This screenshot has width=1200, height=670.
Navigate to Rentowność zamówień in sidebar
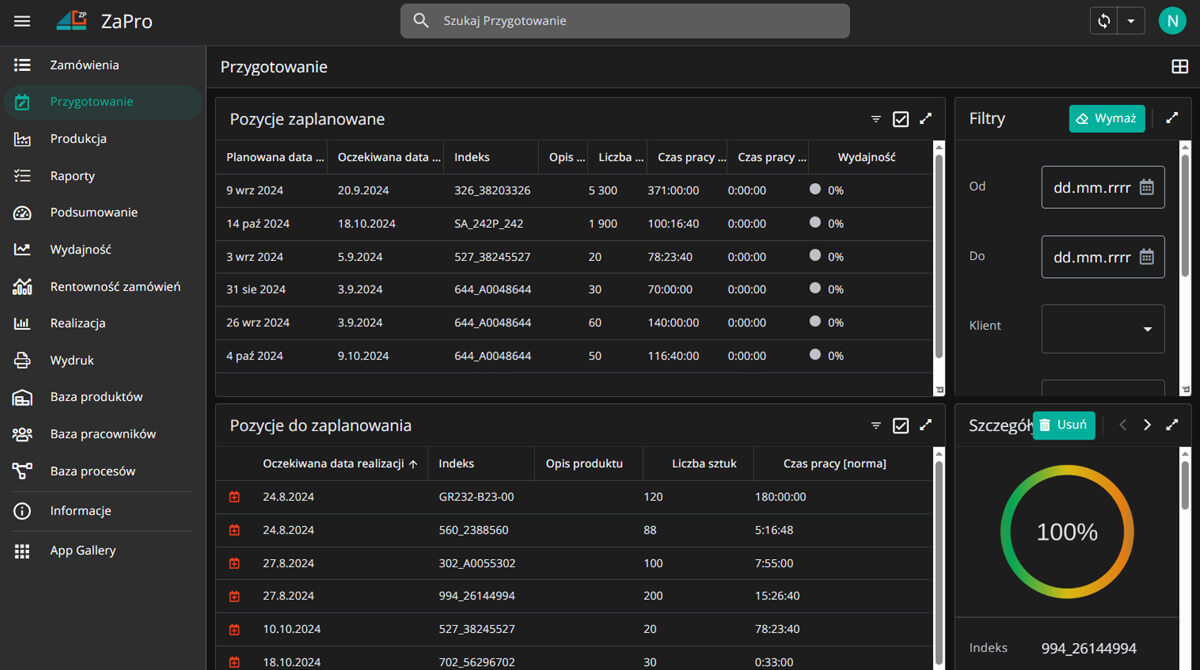(115, 287)
